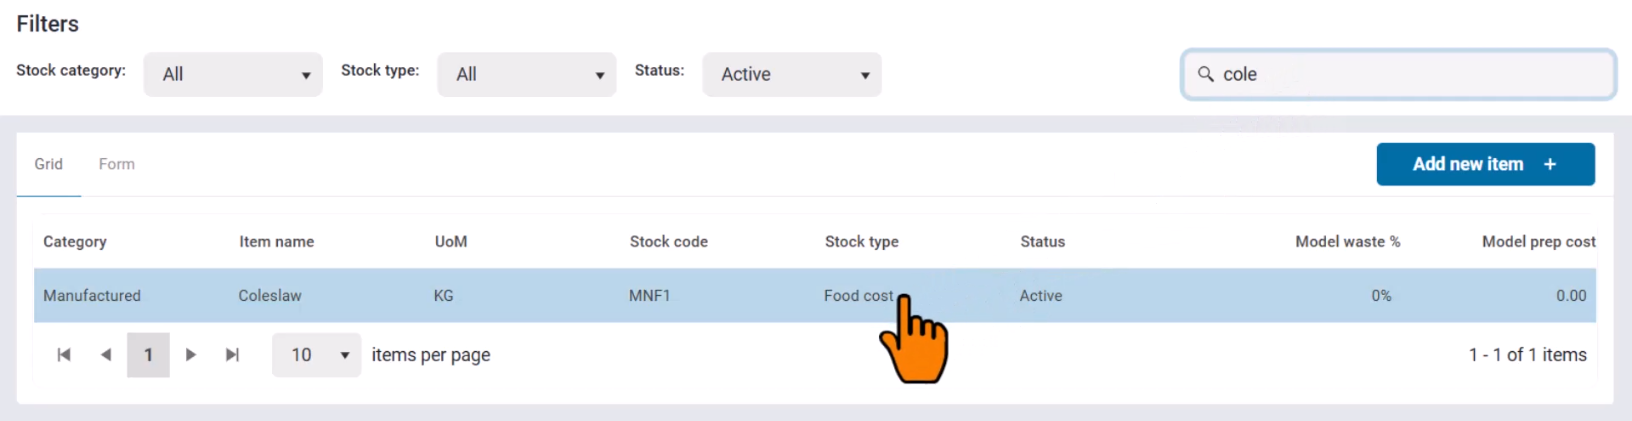Go to first page of results
The height and width of the screenshot is (421, 1632).
click(64, 355)
